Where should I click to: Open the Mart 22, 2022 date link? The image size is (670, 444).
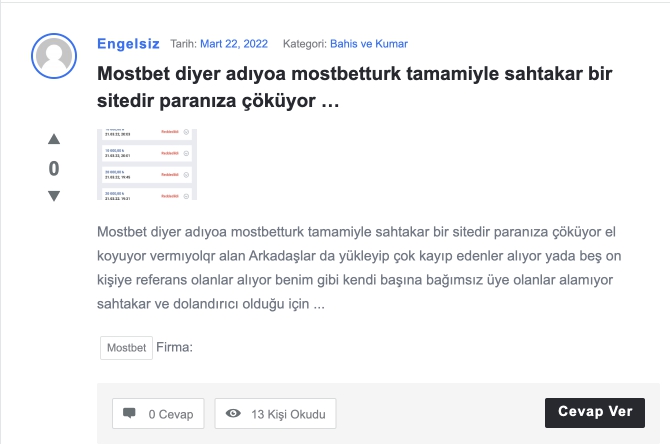coord(234,44)
